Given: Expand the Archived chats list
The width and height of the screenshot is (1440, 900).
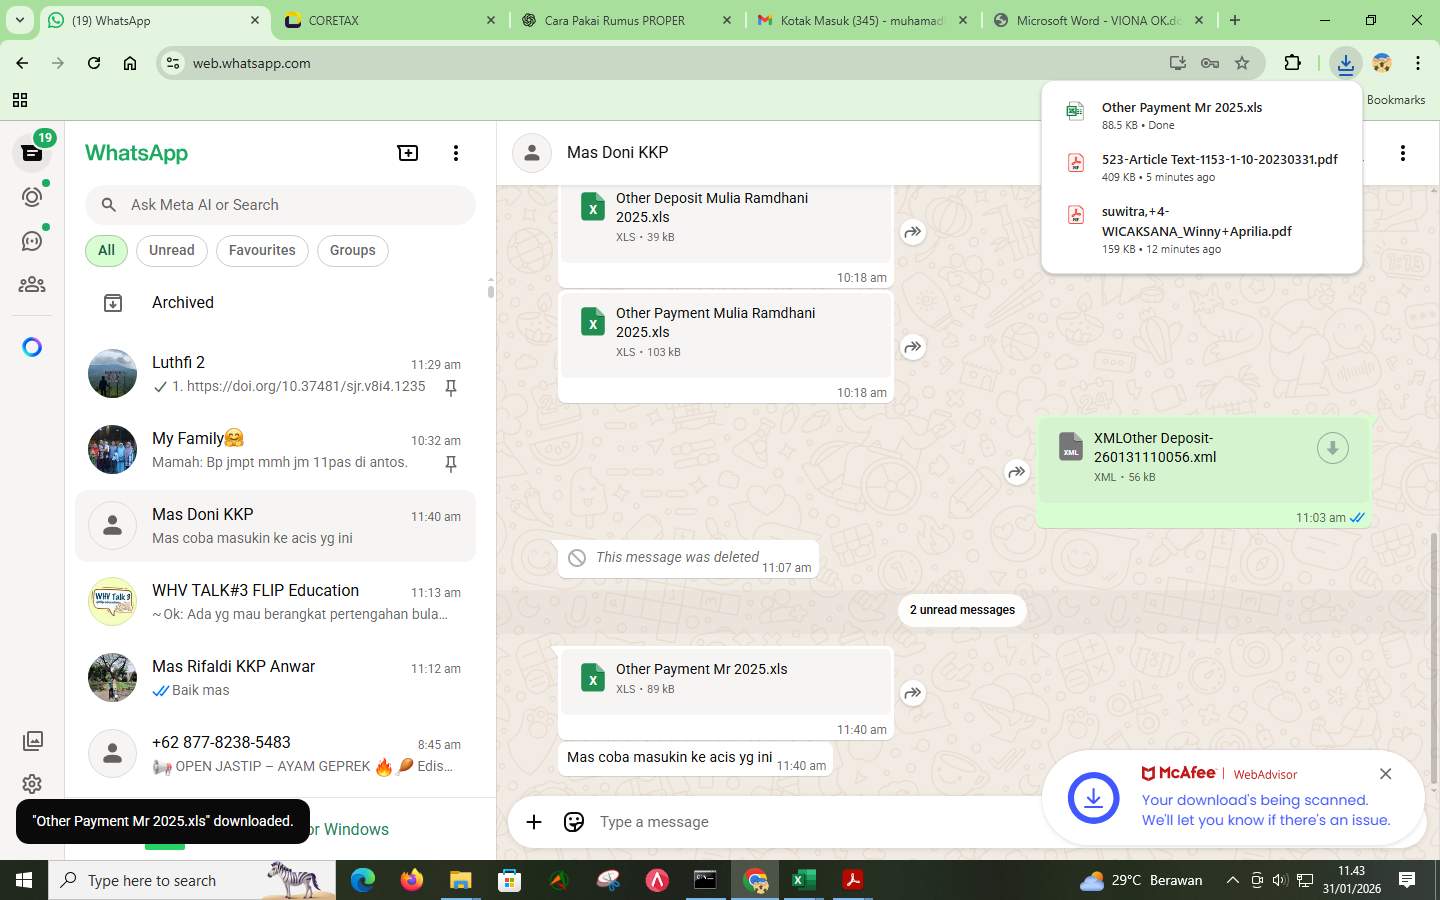Looking at the screenshot, I should coord(183,302).
